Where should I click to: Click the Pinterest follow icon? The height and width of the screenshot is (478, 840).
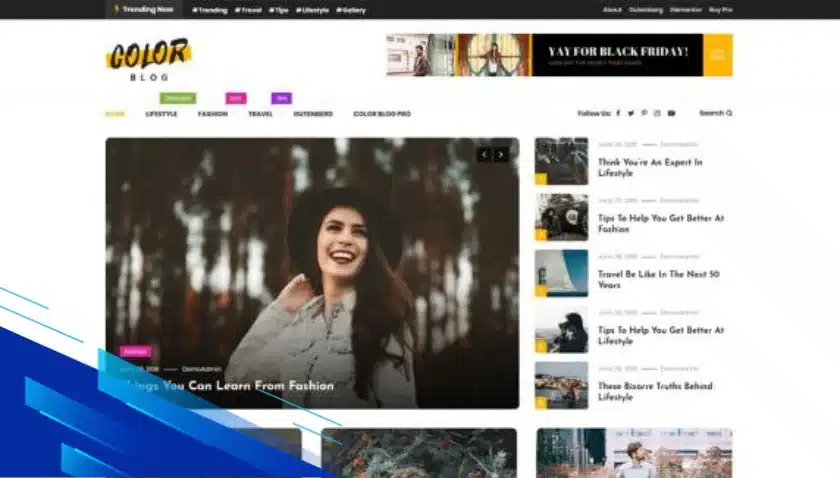(644, 113)
